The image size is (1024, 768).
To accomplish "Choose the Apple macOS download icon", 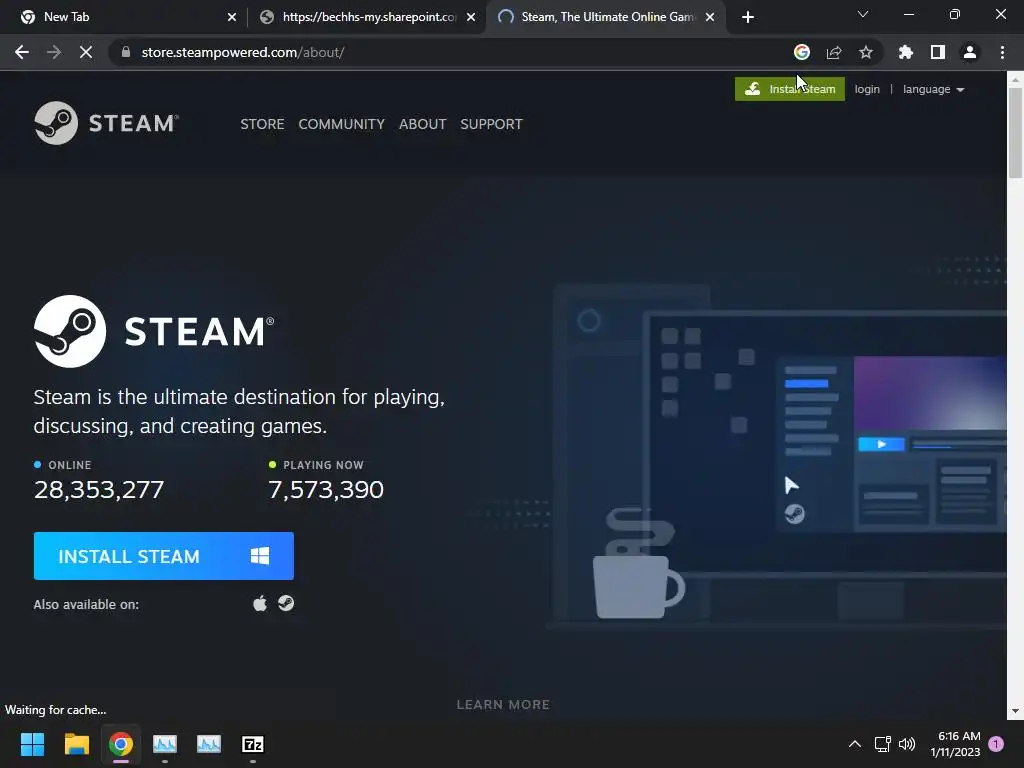I will click(x=260, y=603).
